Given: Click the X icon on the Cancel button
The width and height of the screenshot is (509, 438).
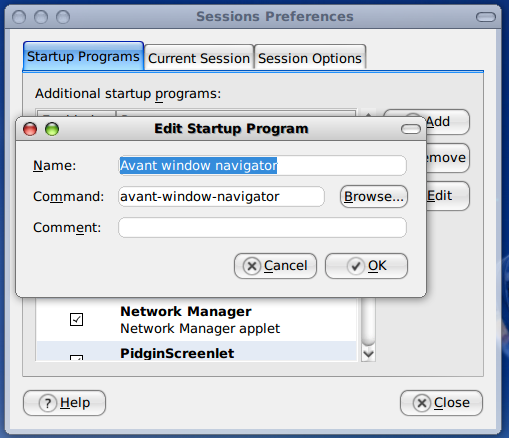Looking at the screenshot, I should tap(252, 266).
